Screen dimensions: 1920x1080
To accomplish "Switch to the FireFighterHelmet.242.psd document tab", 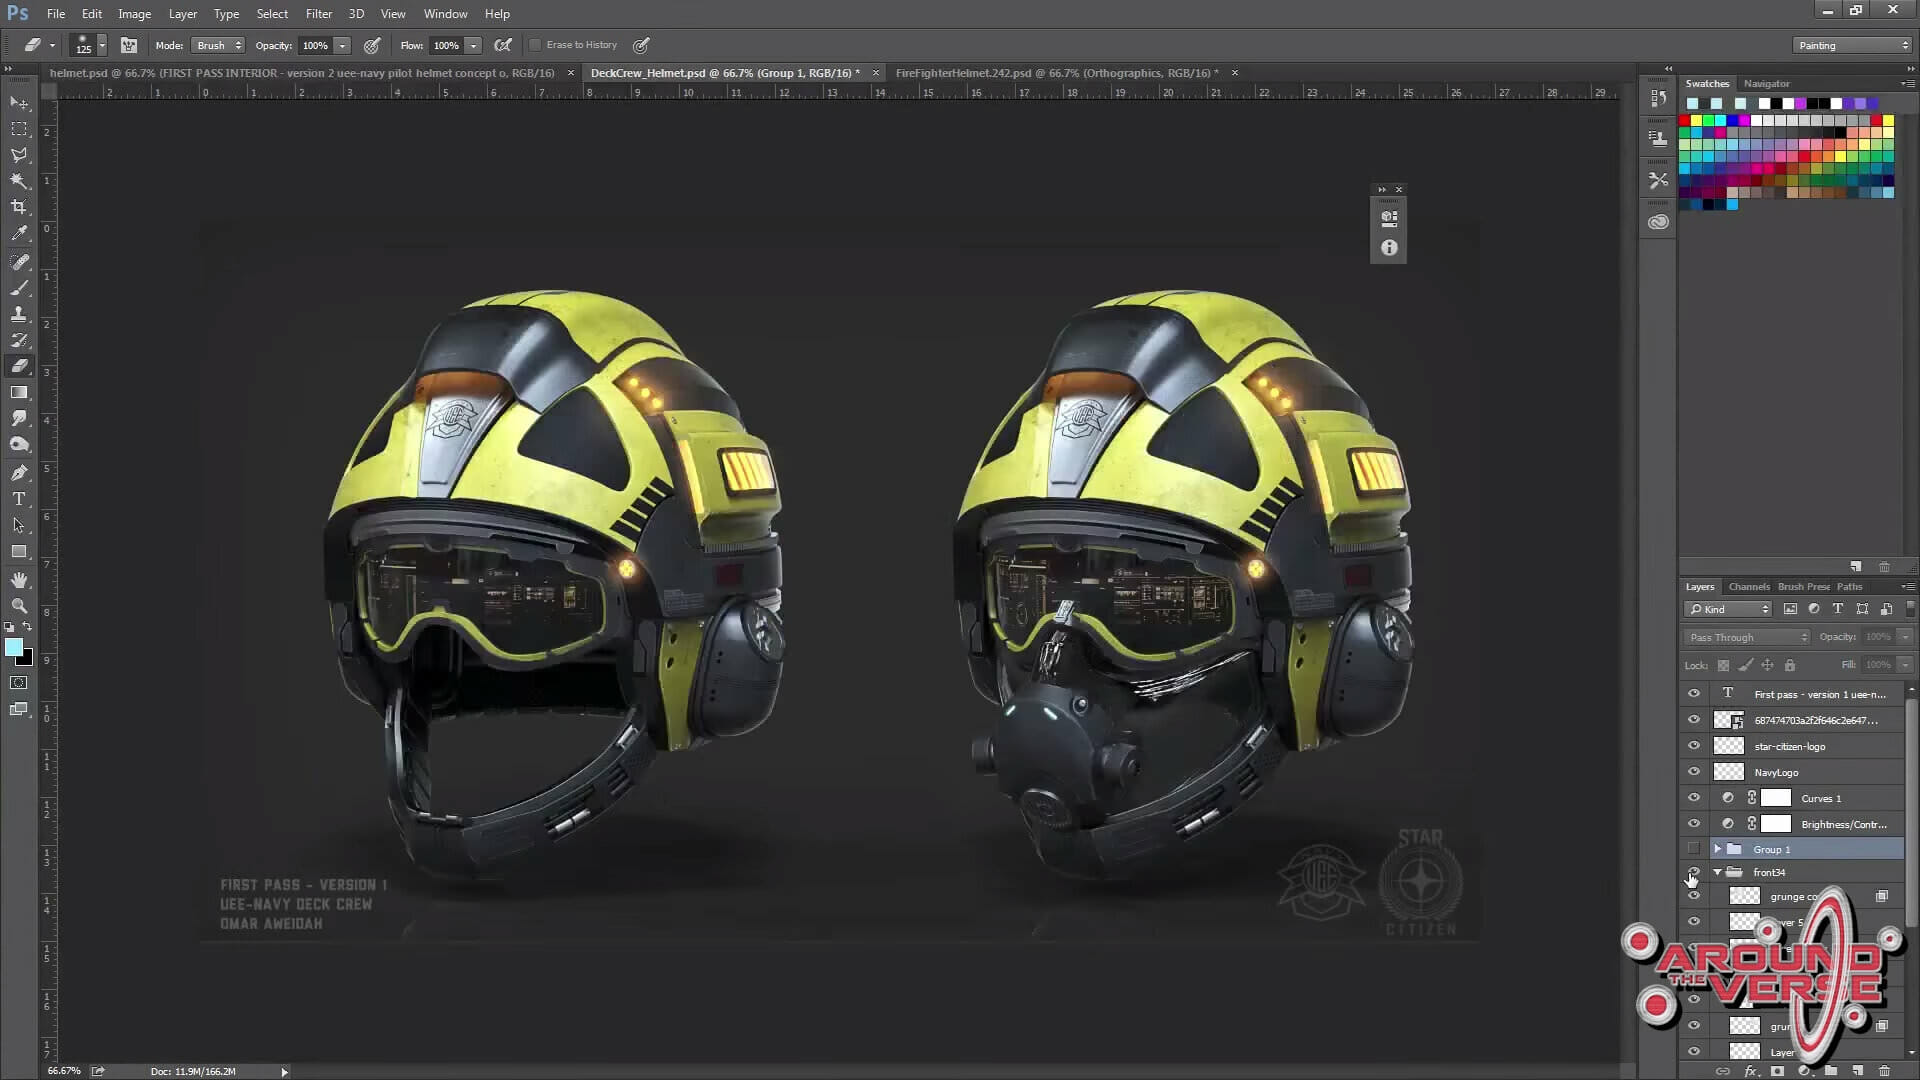I will pyautogui.click(x=1056, y=73).
